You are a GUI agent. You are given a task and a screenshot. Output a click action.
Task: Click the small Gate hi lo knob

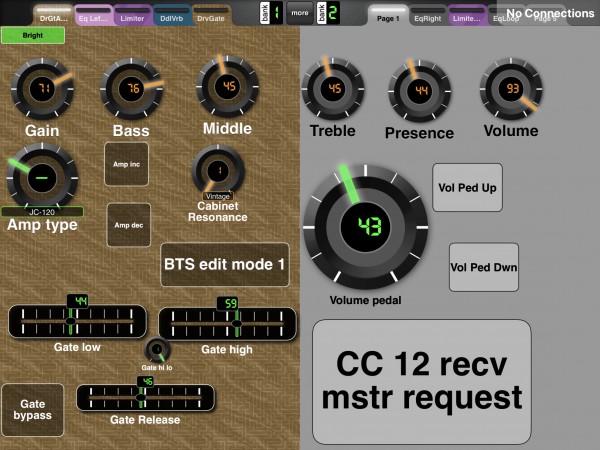coord(157,350)
